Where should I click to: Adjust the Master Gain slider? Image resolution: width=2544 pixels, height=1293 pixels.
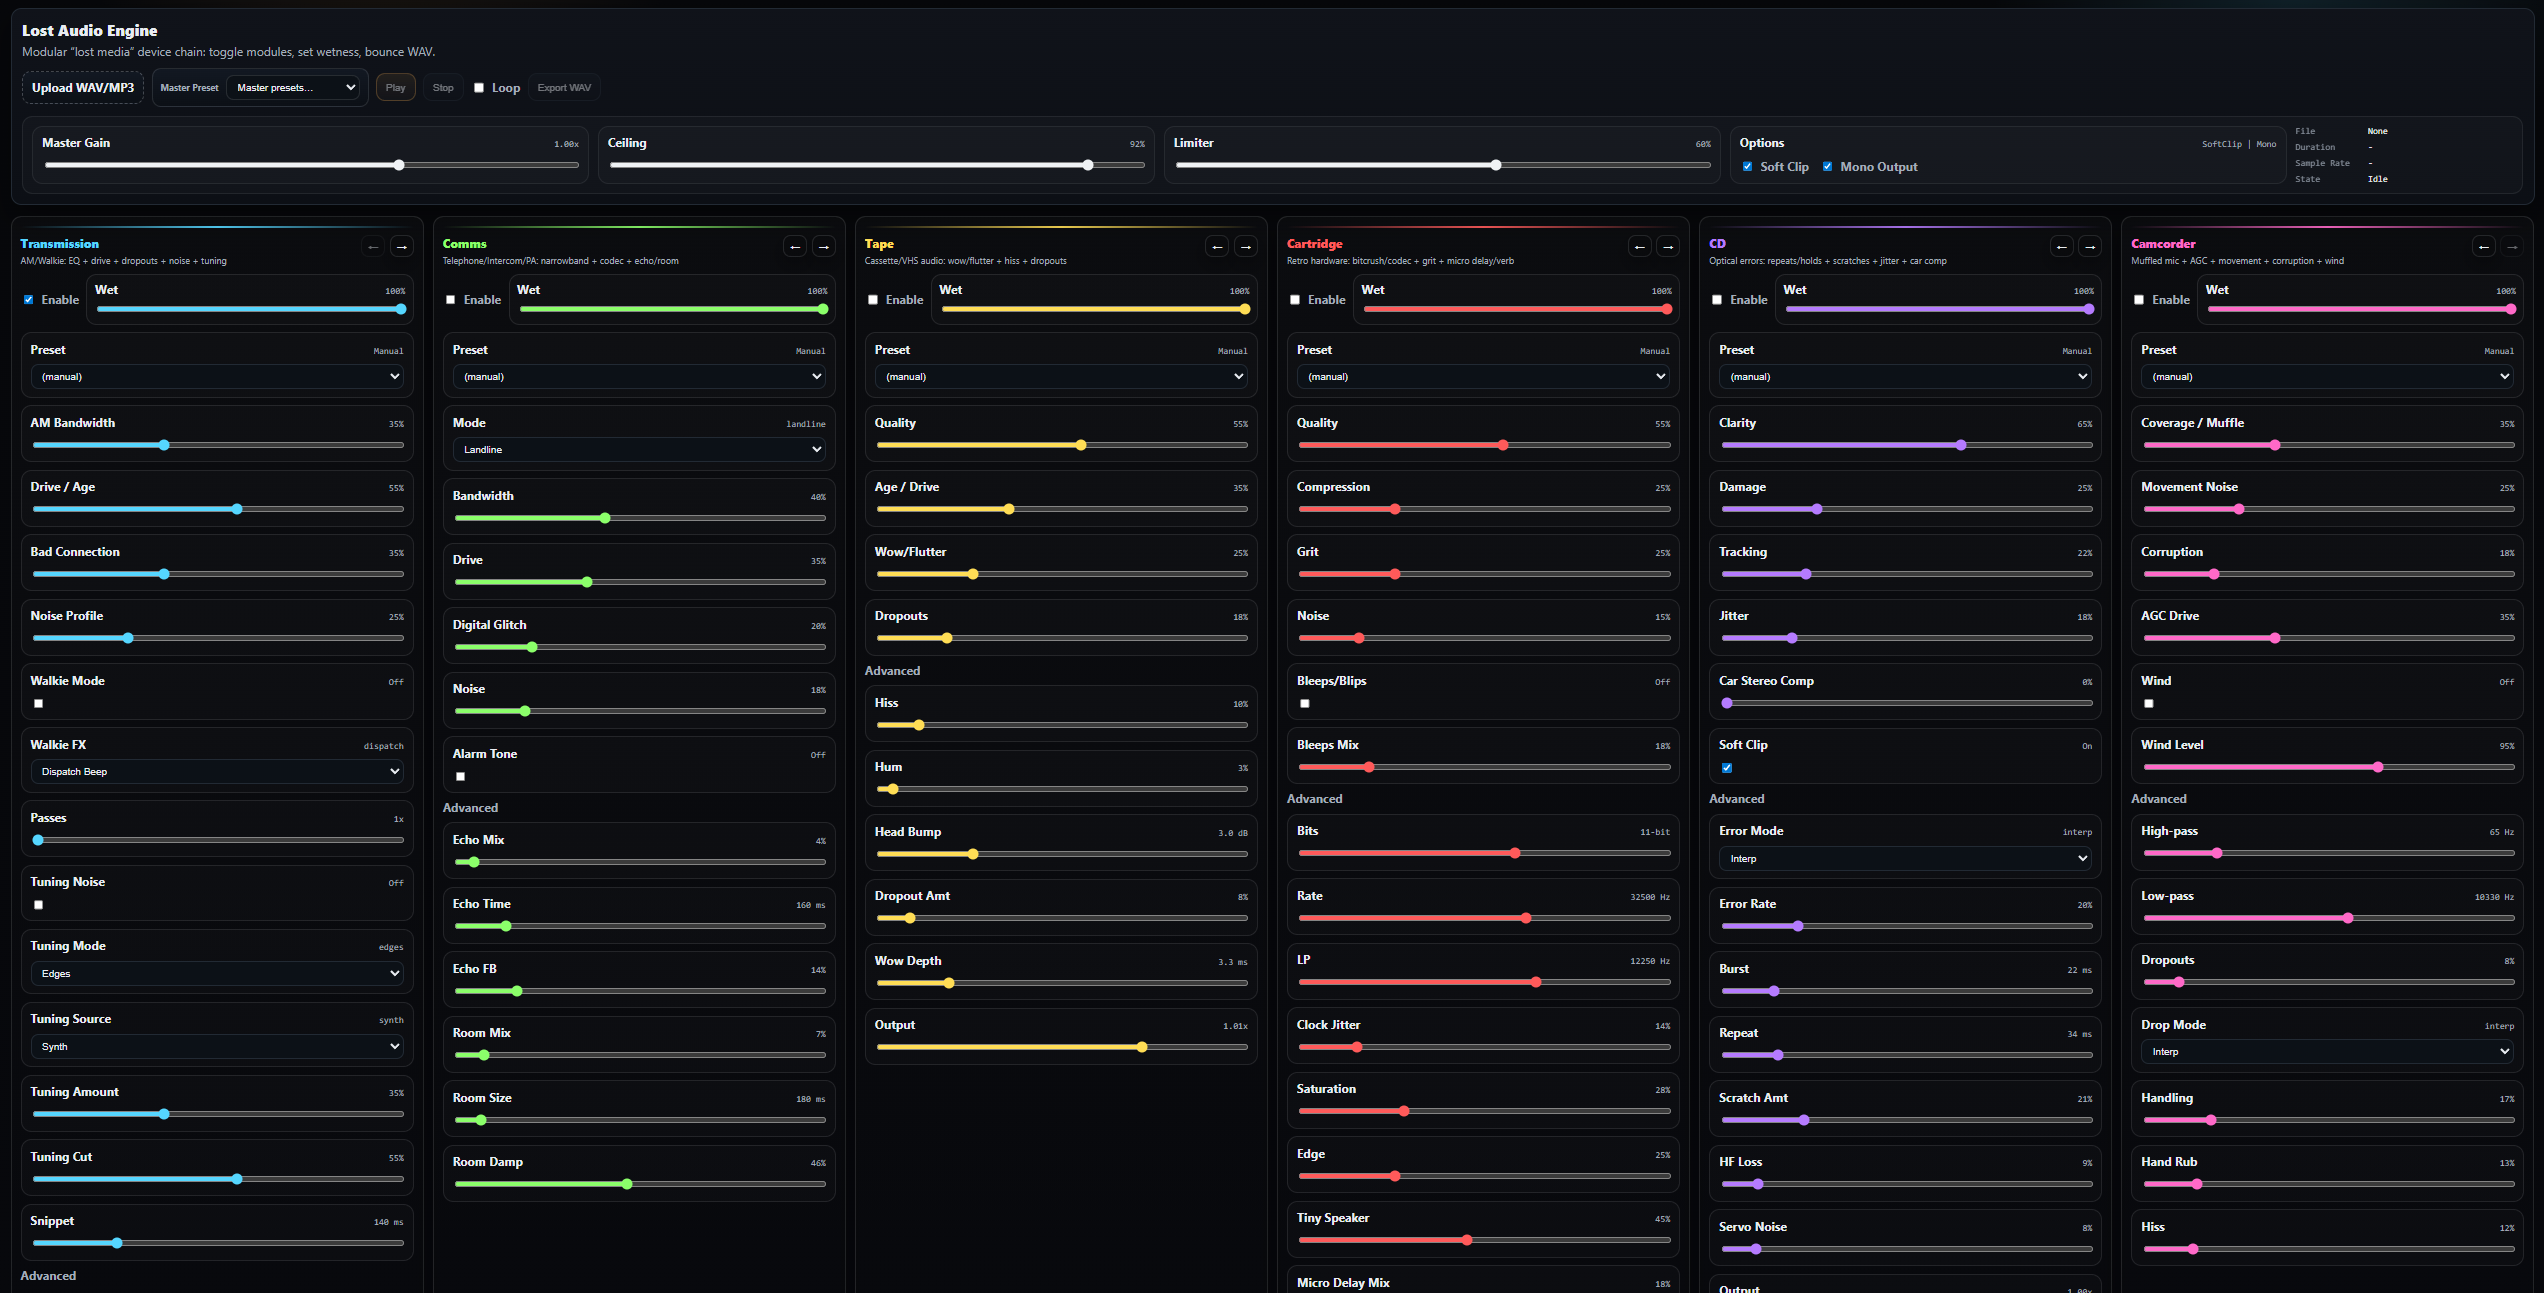[399, 166]
